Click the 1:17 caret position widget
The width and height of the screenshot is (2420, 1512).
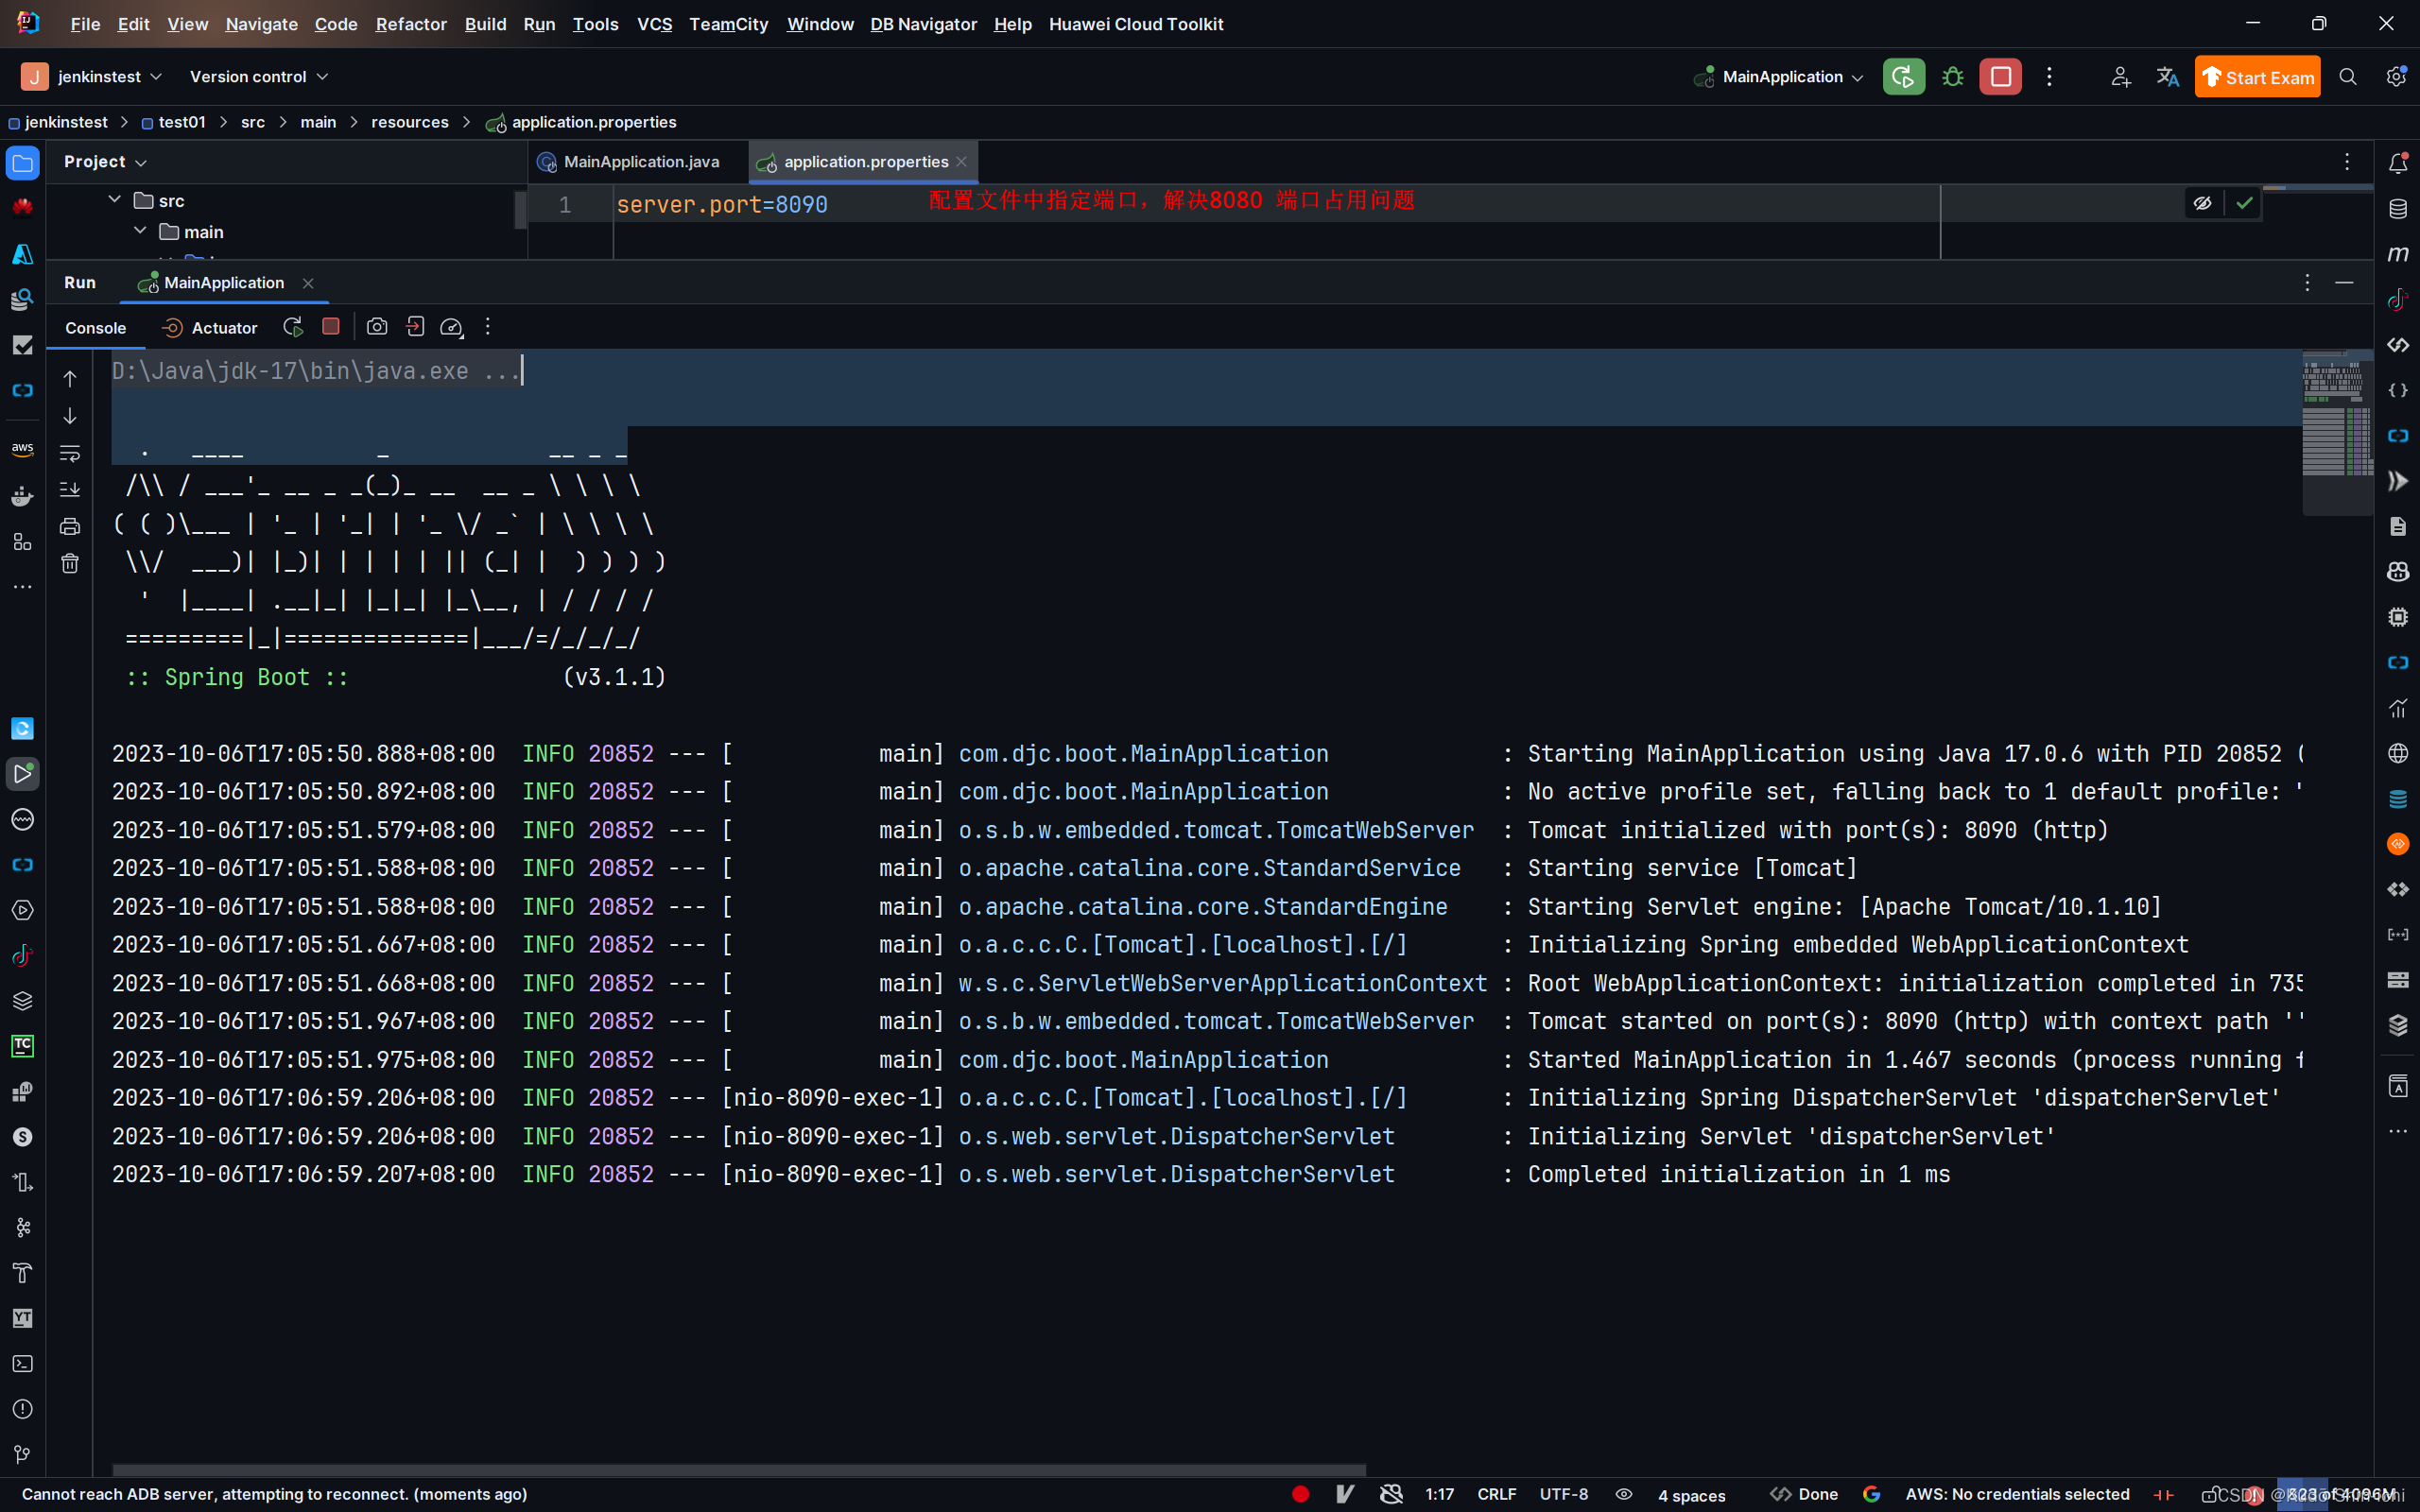tap(1439, 1494)
